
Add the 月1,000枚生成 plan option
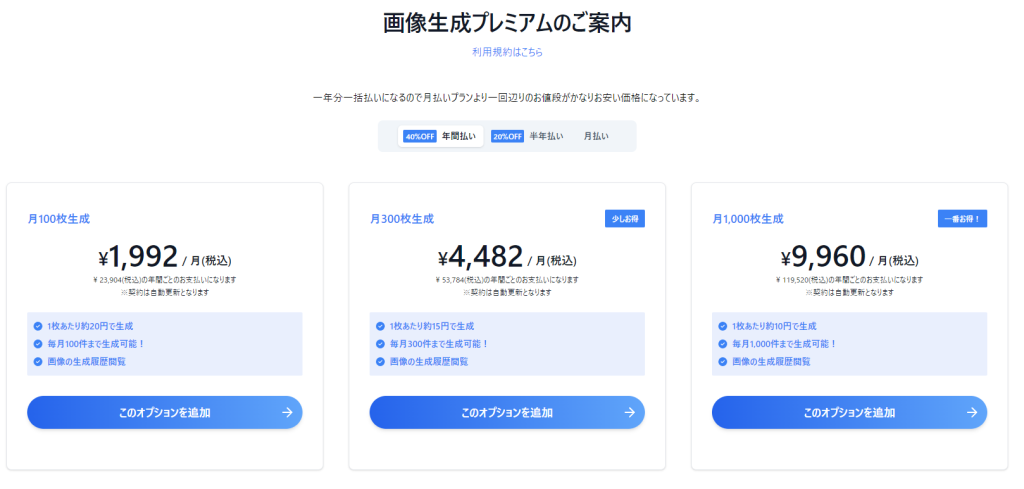tap(848, 412)
